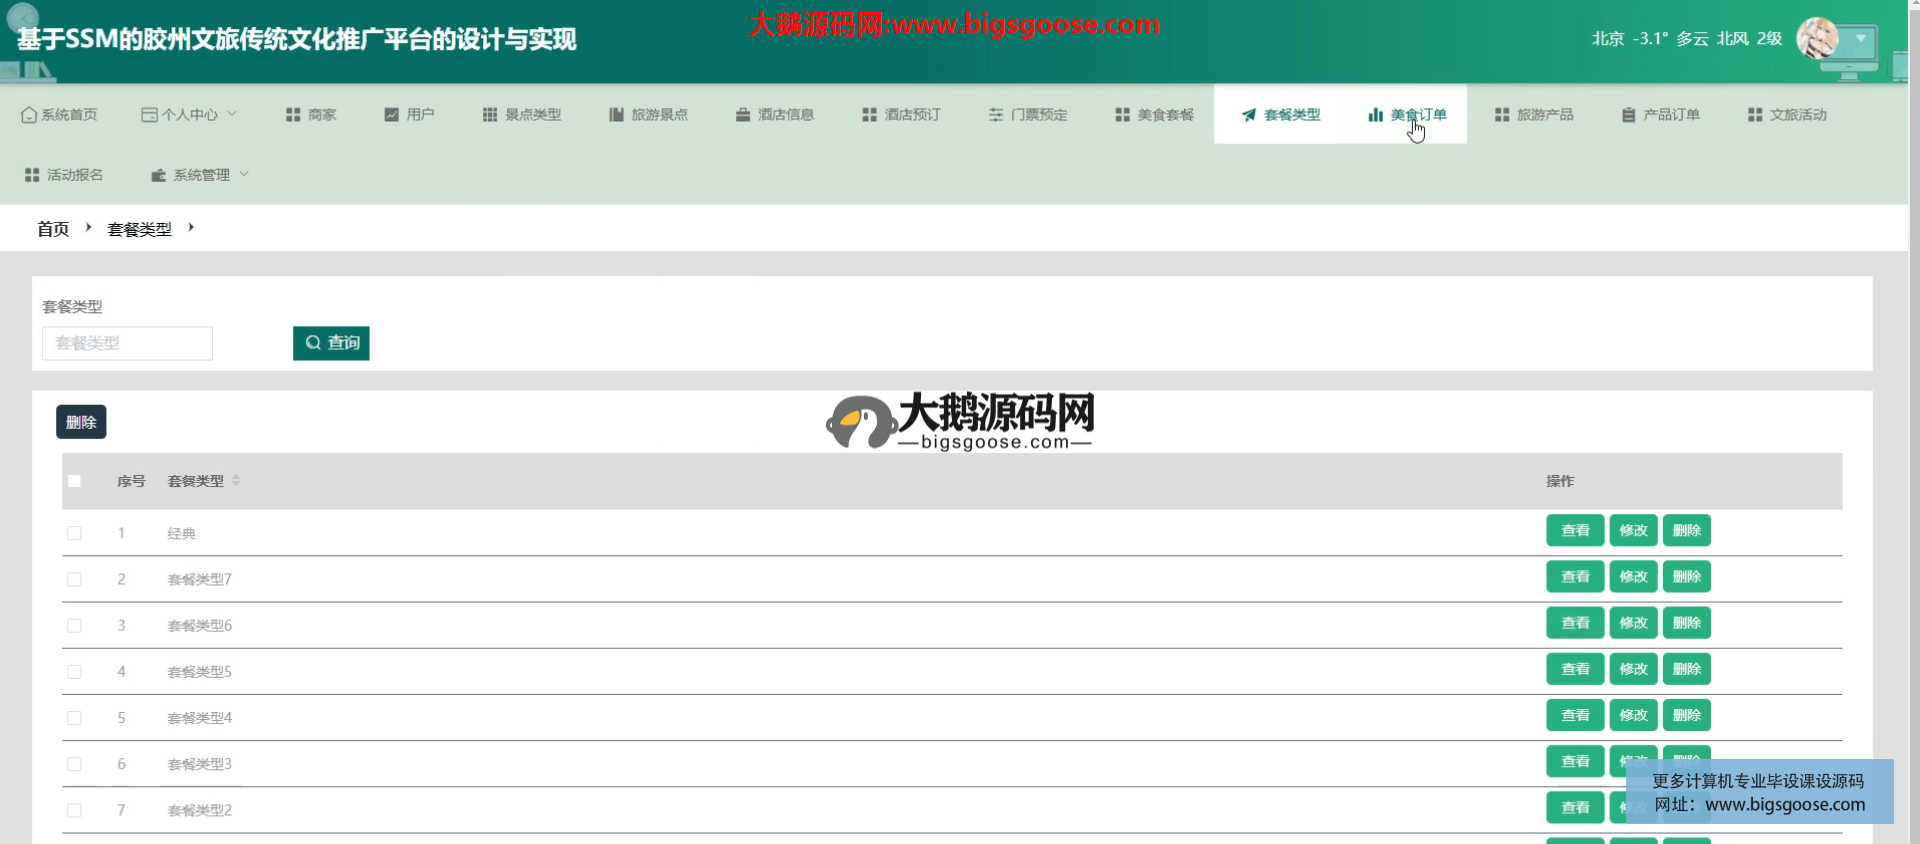This screenshot has width=1920, height=844.
Task: Click the clipboard icon beside 产品订单
Action: pos(1628,115)
